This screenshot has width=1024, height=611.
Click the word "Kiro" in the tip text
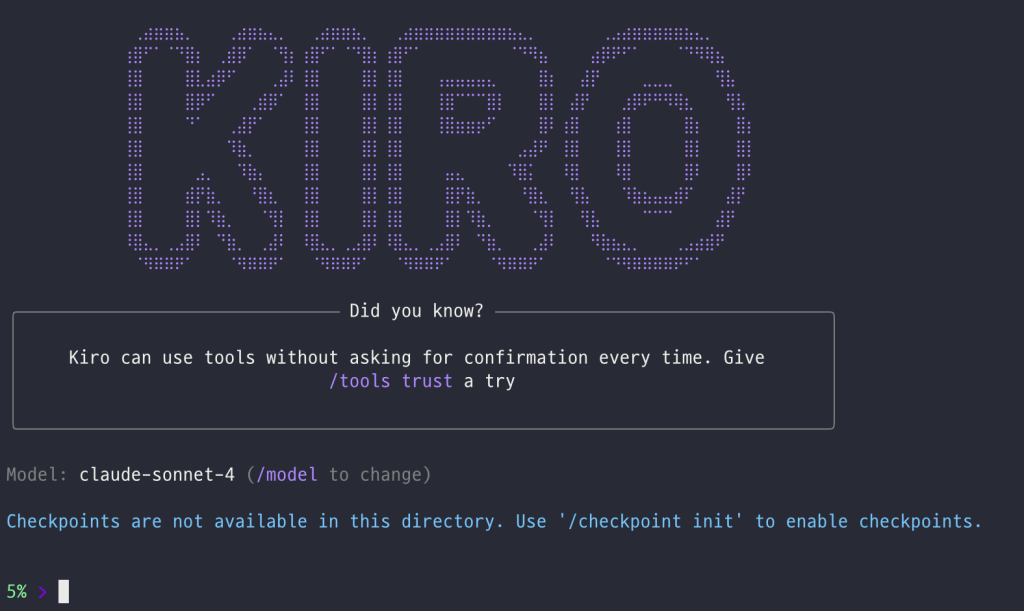pos(91,357)
